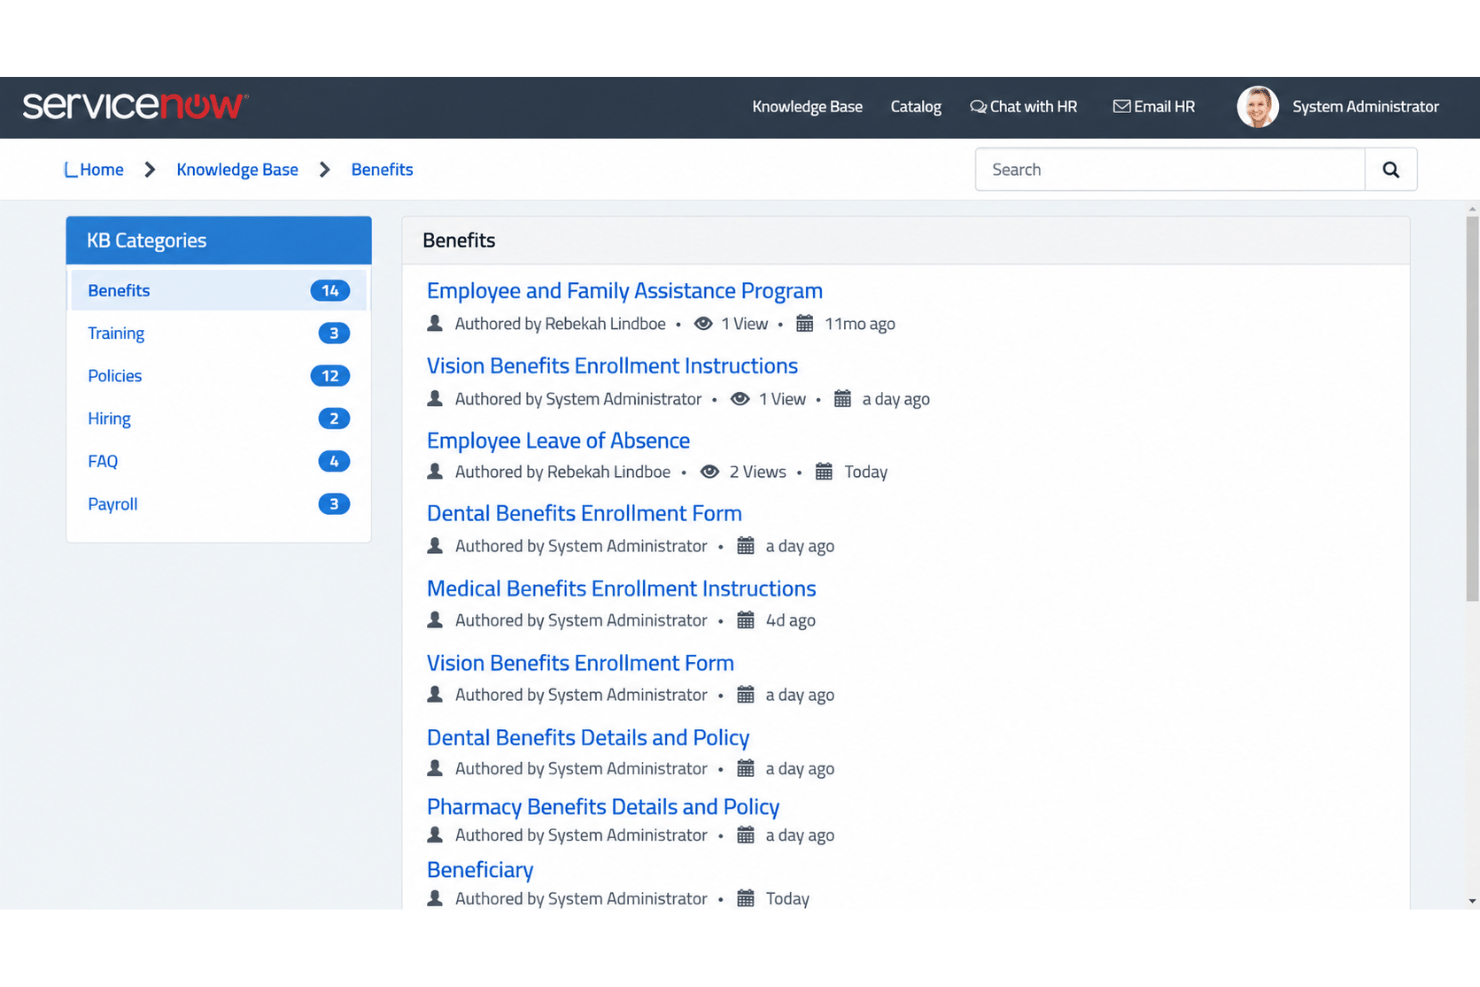Click the eye icon for Vision Benefits Enrollment Instructions
This screenshot has height=987, width=1480.
click(740, 399)
